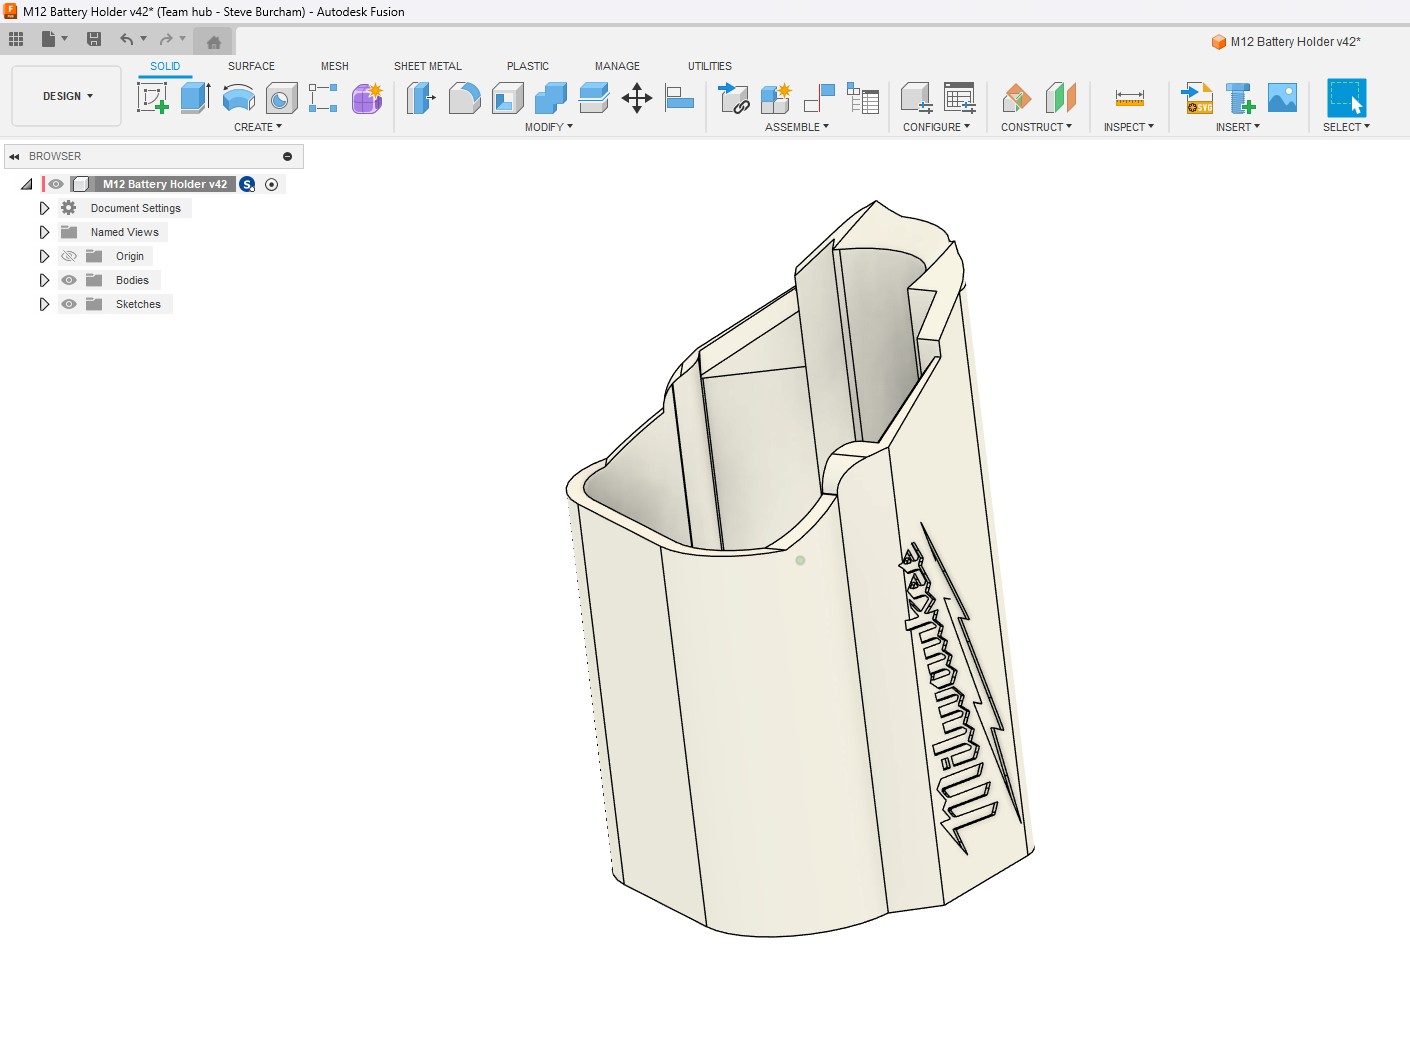Switch to the SHEET METAL tab

(427, 66)
